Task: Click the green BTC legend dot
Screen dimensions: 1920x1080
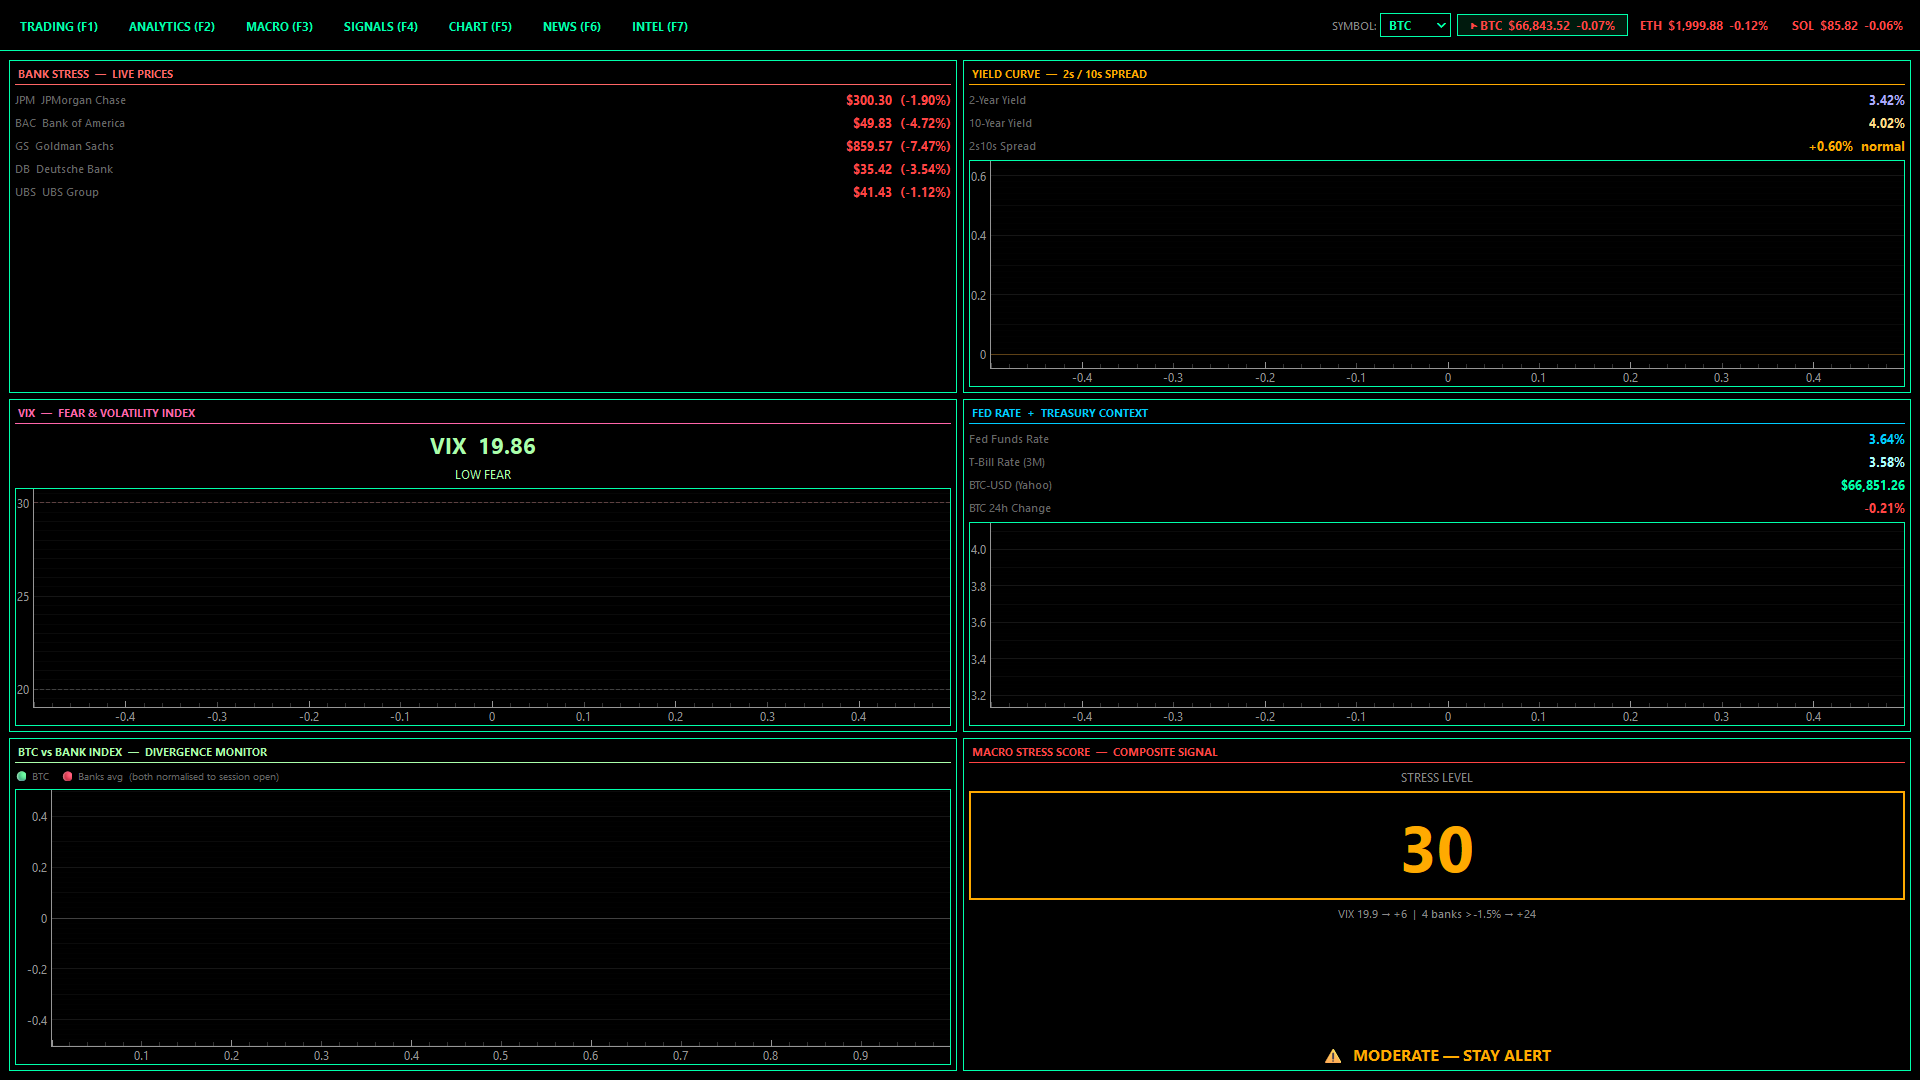Action: [22, 777]
